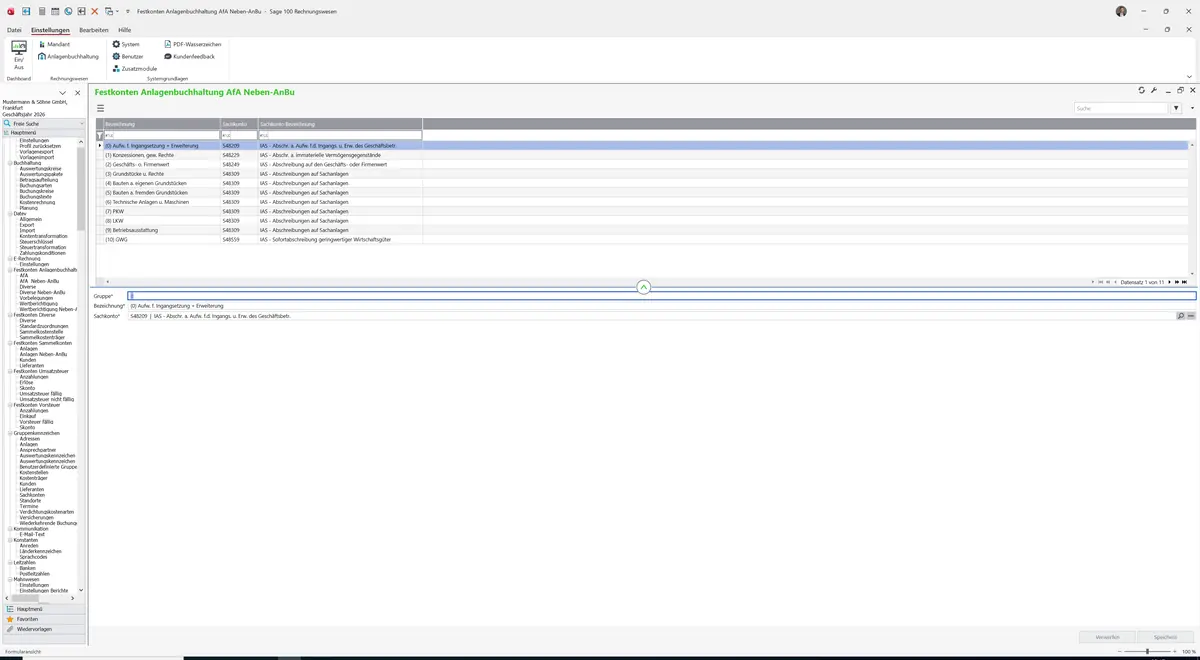Click the Speichern button
1200x660 pixels.
tap(1166, 636)
